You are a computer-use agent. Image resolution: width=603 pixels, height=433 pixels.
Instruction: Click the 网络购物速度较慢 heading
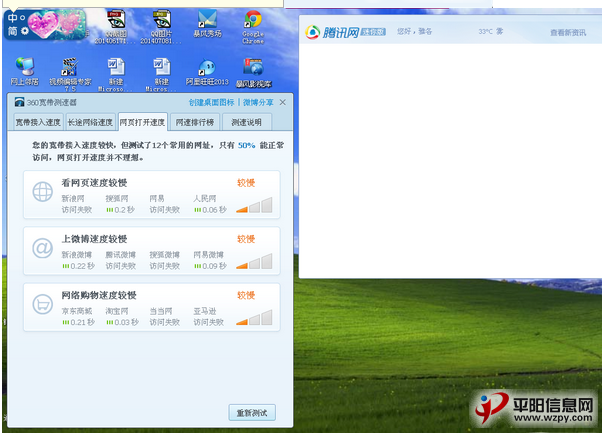[99, 295]
